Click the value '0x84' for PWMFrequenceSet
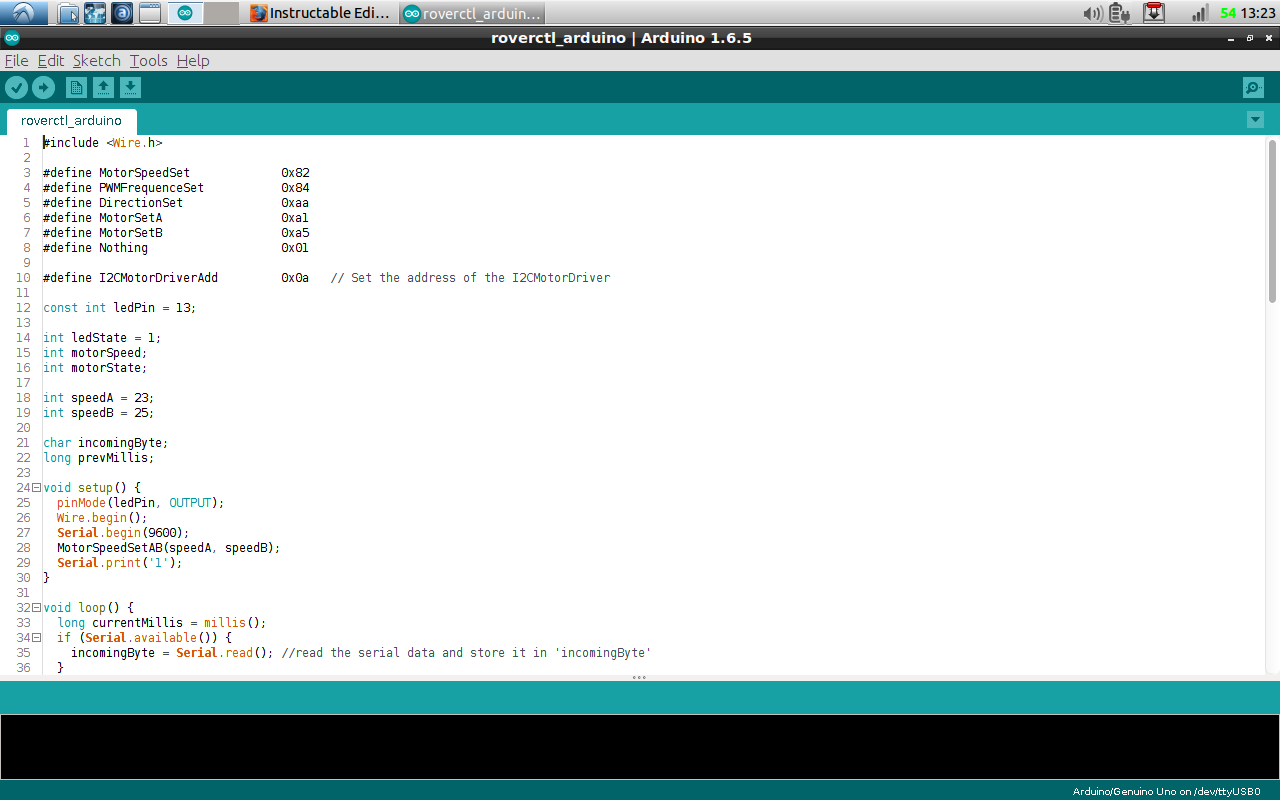Viewport: 1280px width, 800px height. tap(295, 188)
